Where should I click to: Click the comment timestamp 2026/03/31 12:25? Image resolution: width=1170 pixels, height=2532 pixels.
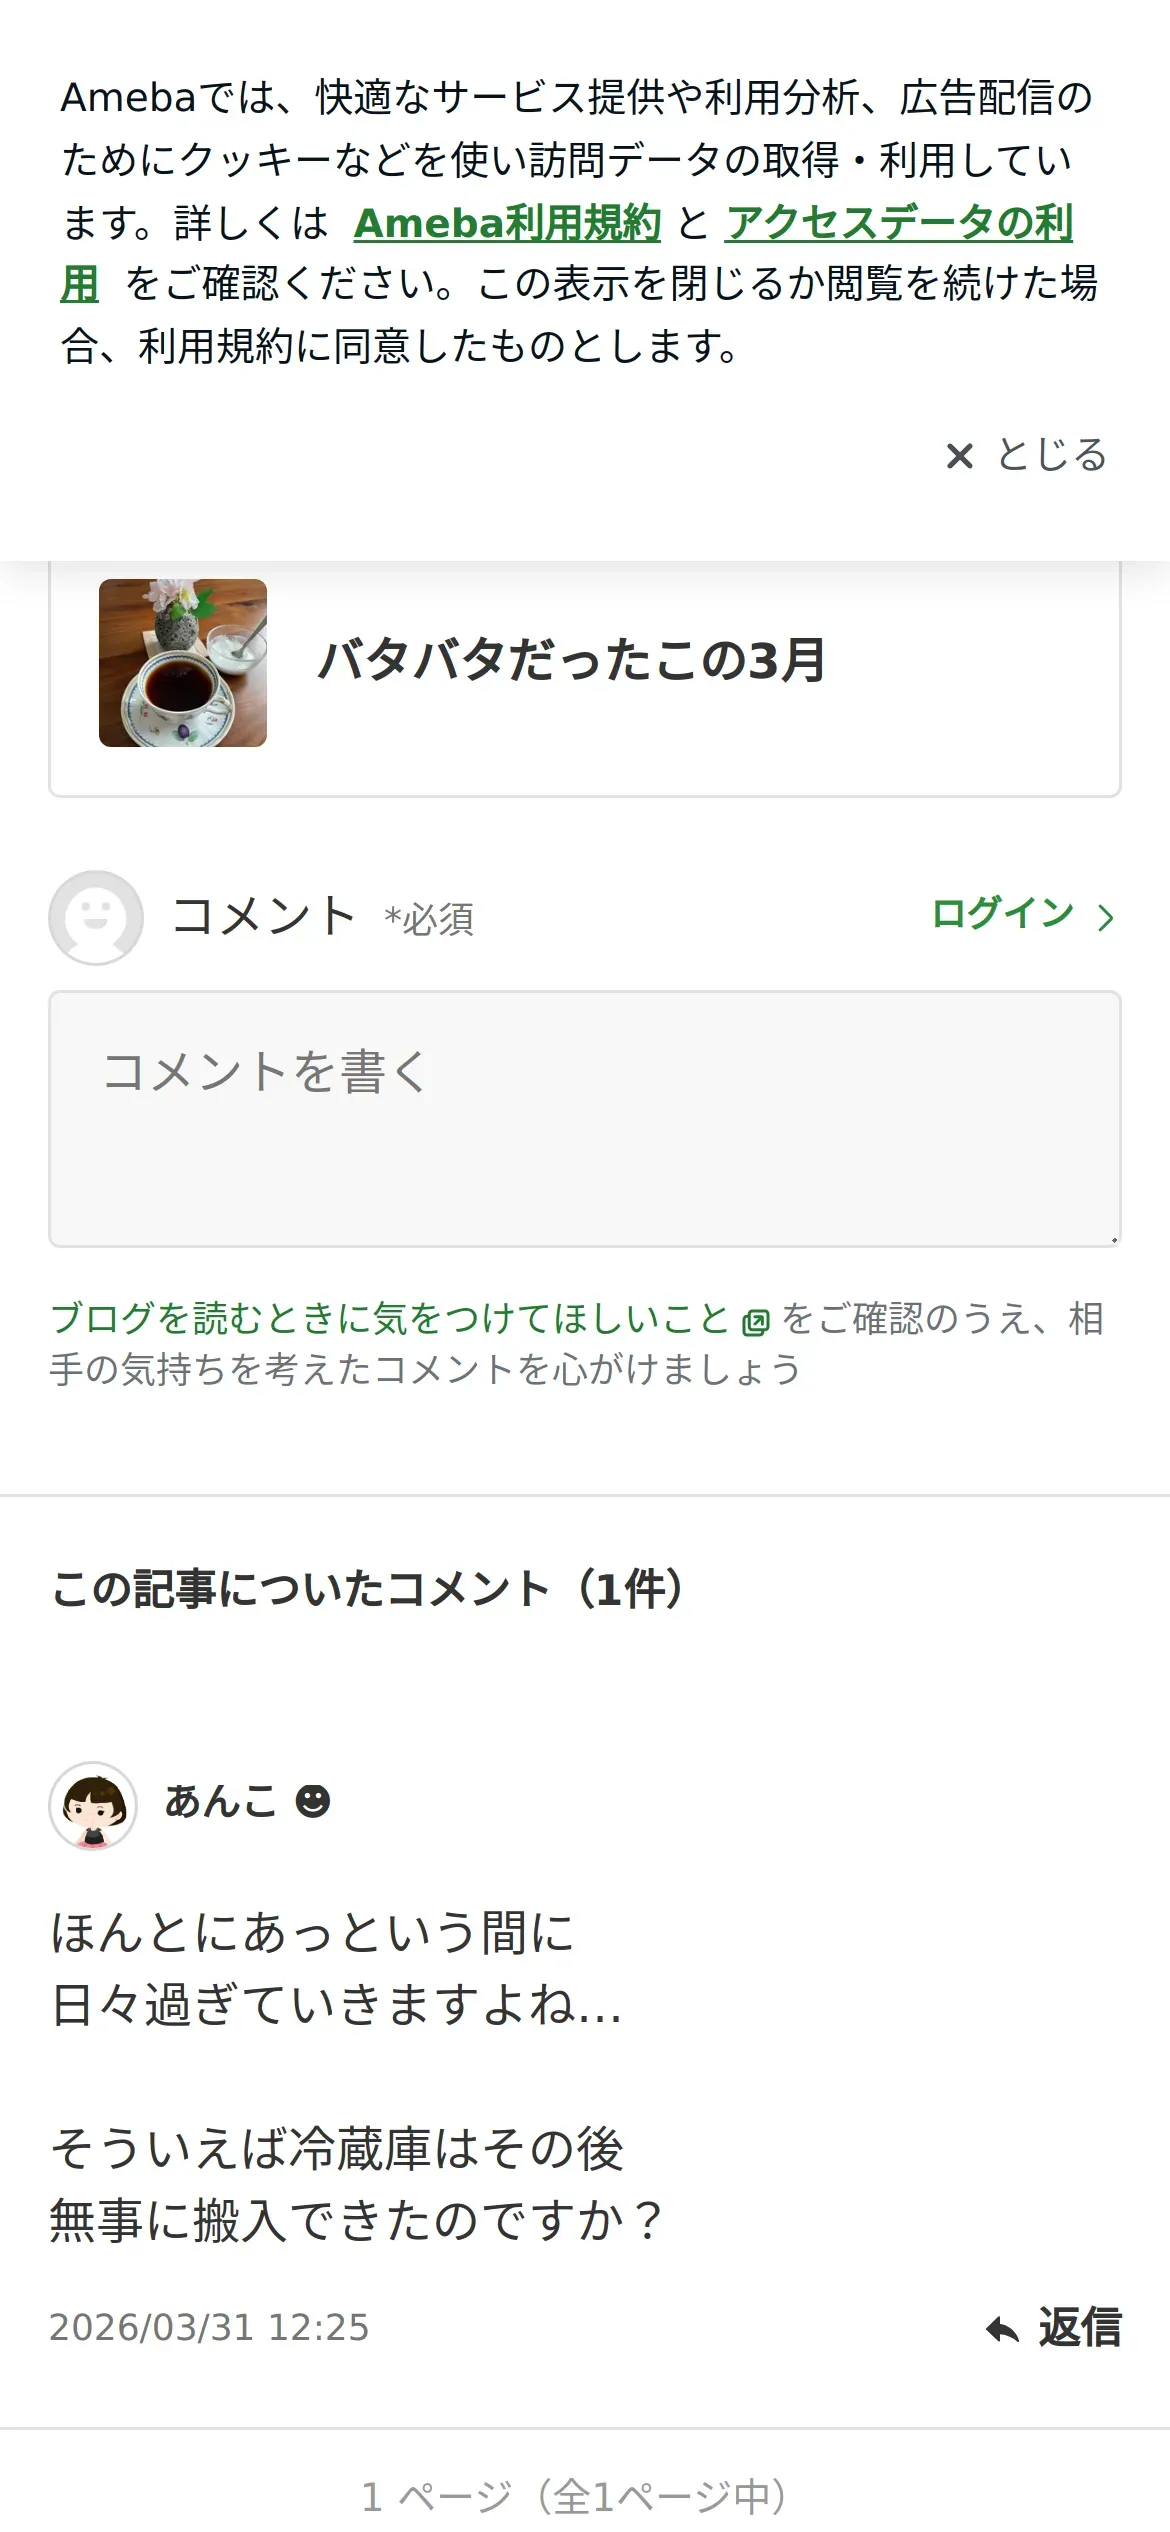point(209,2327)
